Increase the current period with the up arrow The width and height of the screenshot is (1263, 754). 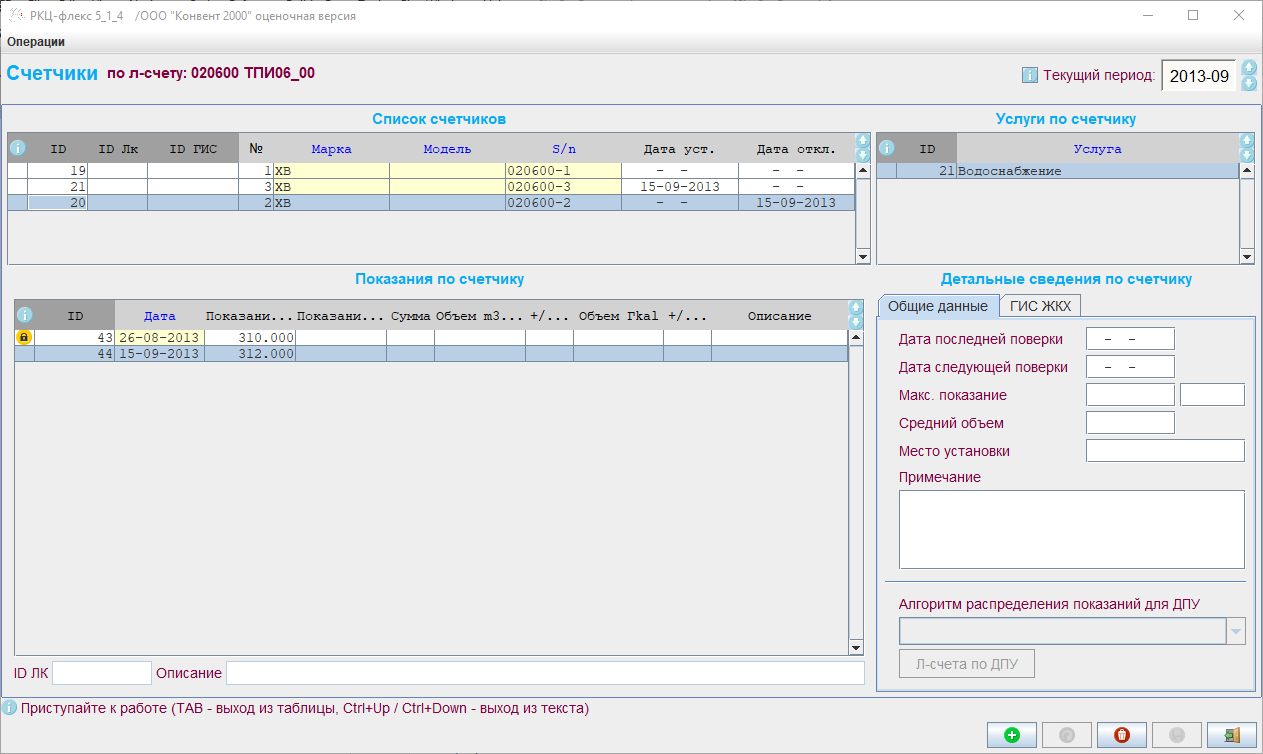pos(1249,67)
